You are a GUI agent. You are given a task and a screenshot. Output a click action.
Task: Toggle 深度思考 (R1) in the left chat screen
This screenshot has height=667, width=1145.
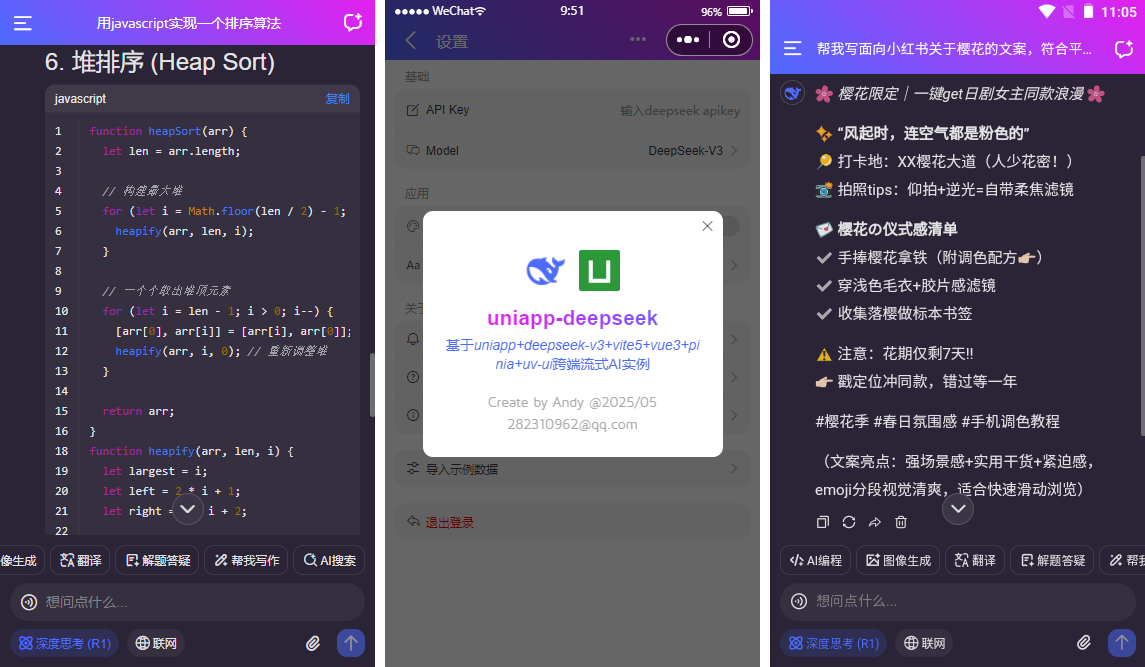[x=65, y=643]
